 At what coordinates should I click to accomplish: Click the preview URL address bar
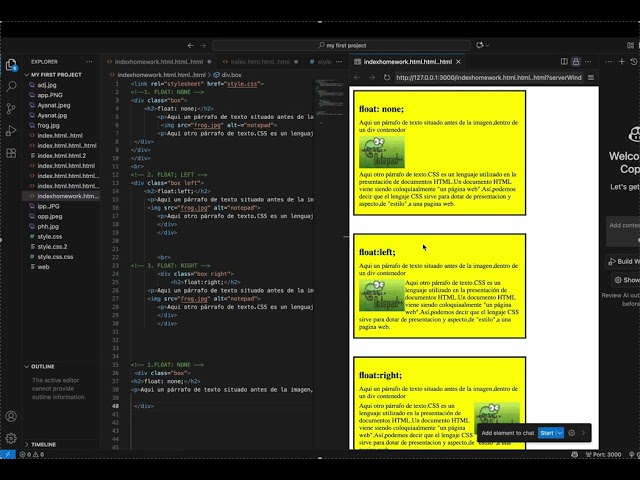pos(489,77)
